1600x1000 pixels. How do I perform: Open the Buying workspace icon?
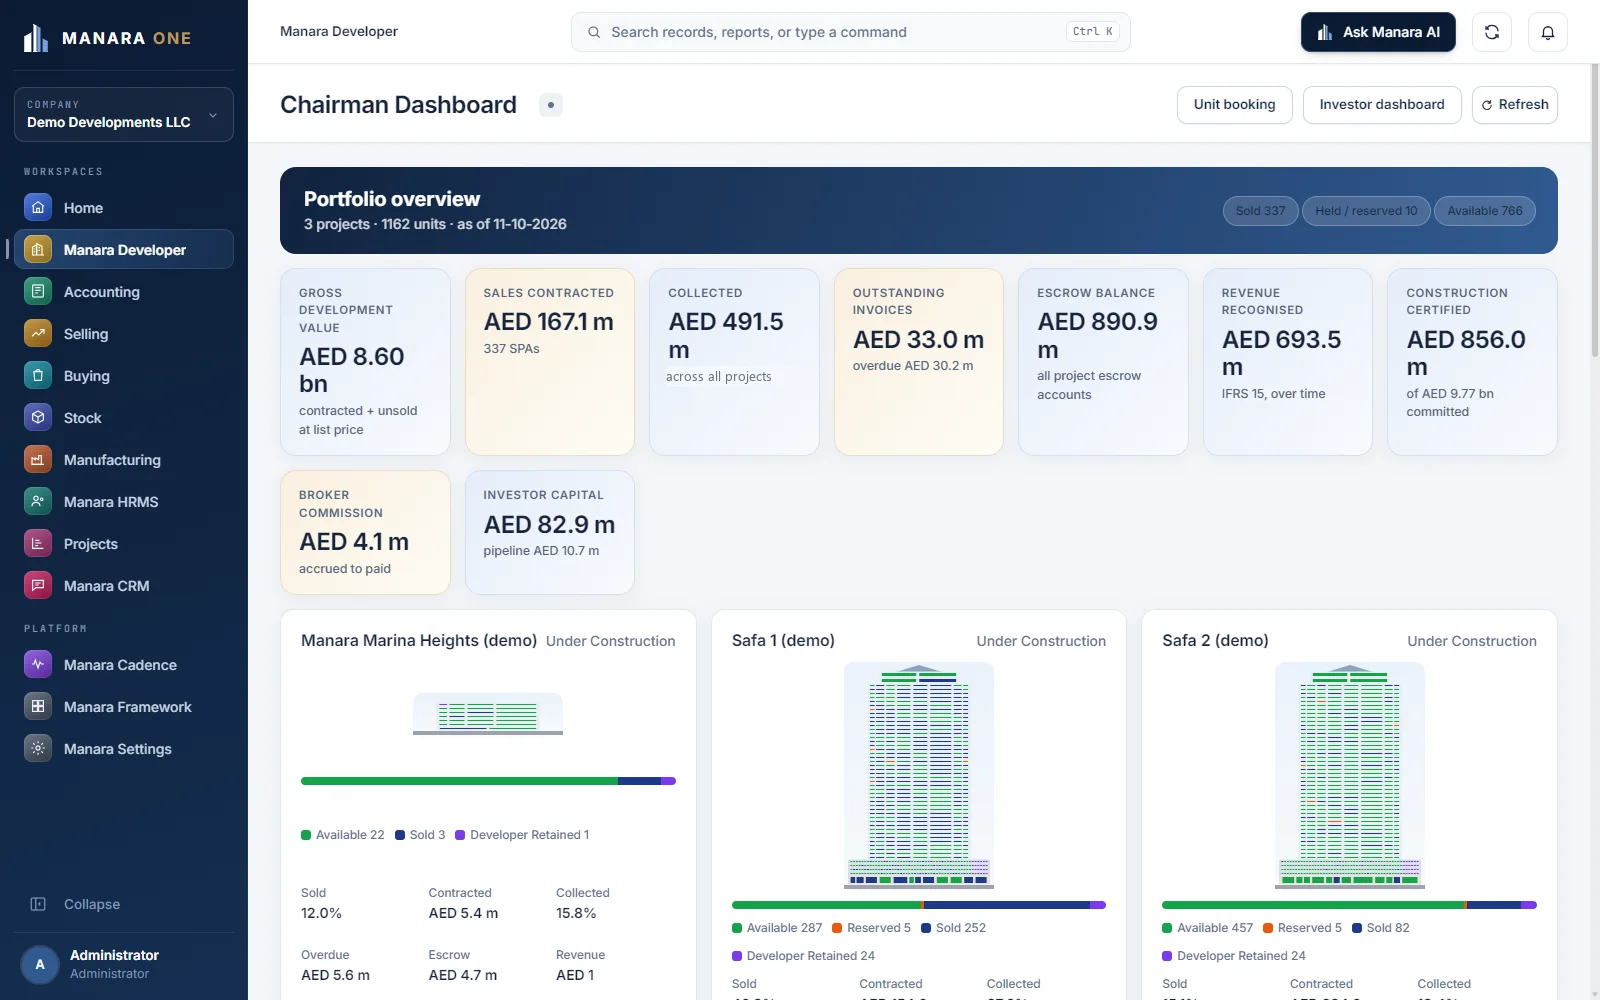(38, 376)
